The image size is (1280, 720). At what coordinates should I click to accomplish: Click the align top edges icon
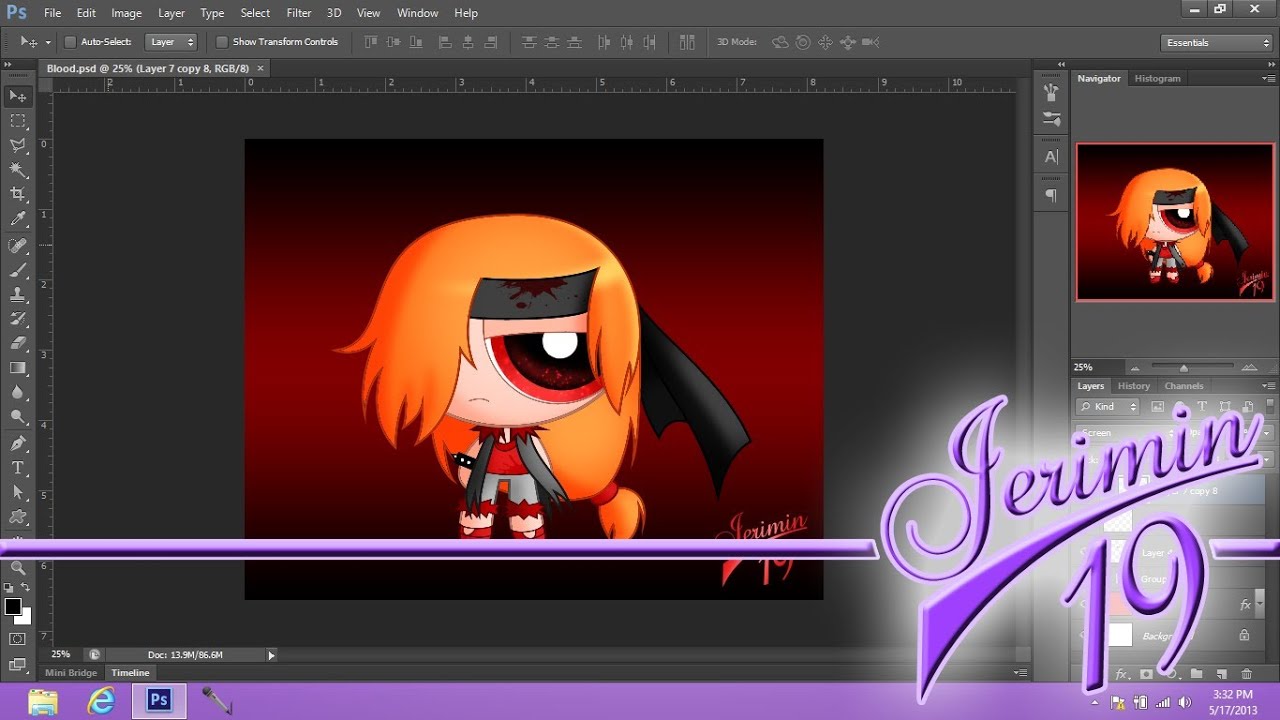coord(372,42)
